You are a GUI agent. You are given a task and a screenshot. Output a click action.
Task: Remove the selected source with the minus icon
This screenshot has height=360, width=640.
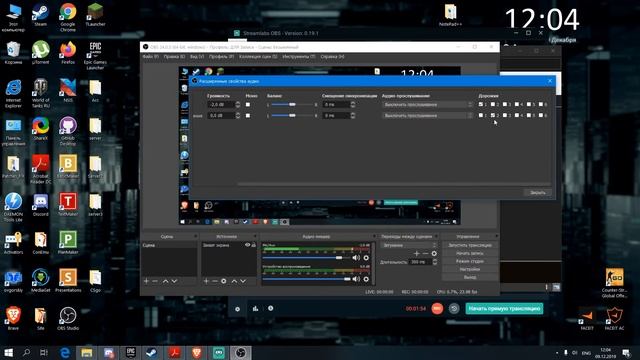pos(215,281)
